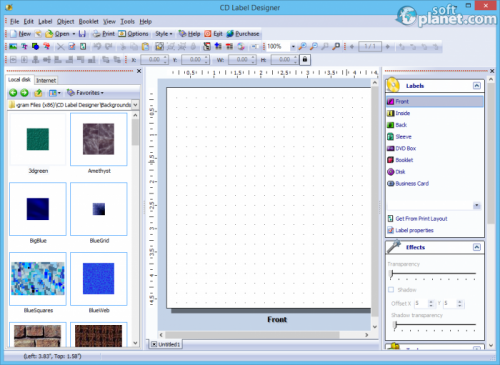
Task: Open the Favorites dropdown
Action: (85, 93)
